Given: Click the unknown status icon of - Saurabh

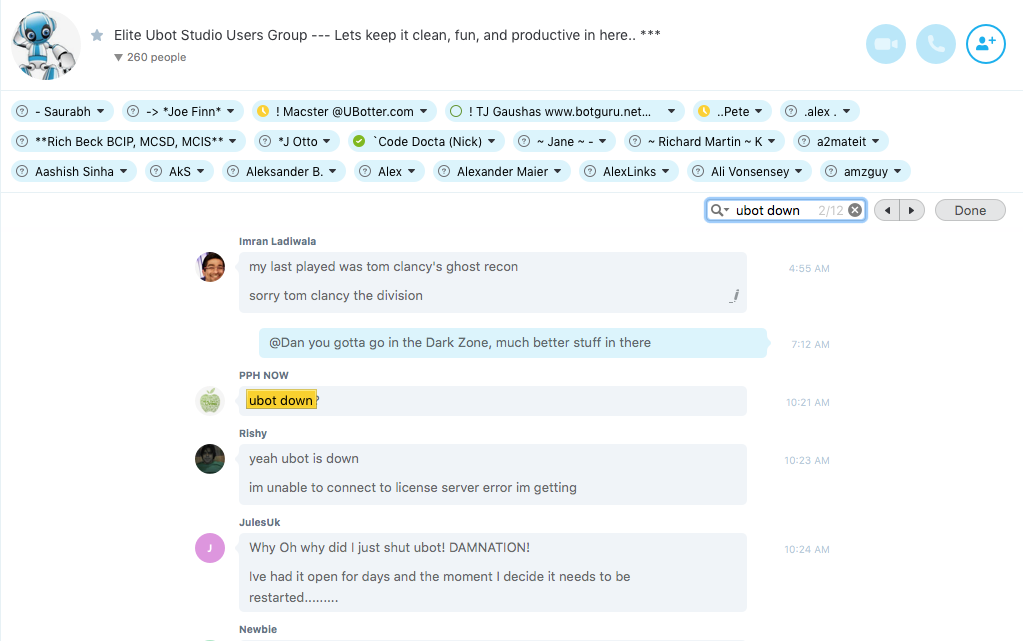Looking at the screenshot, I should pyautogui.click(x=22, y=112).
